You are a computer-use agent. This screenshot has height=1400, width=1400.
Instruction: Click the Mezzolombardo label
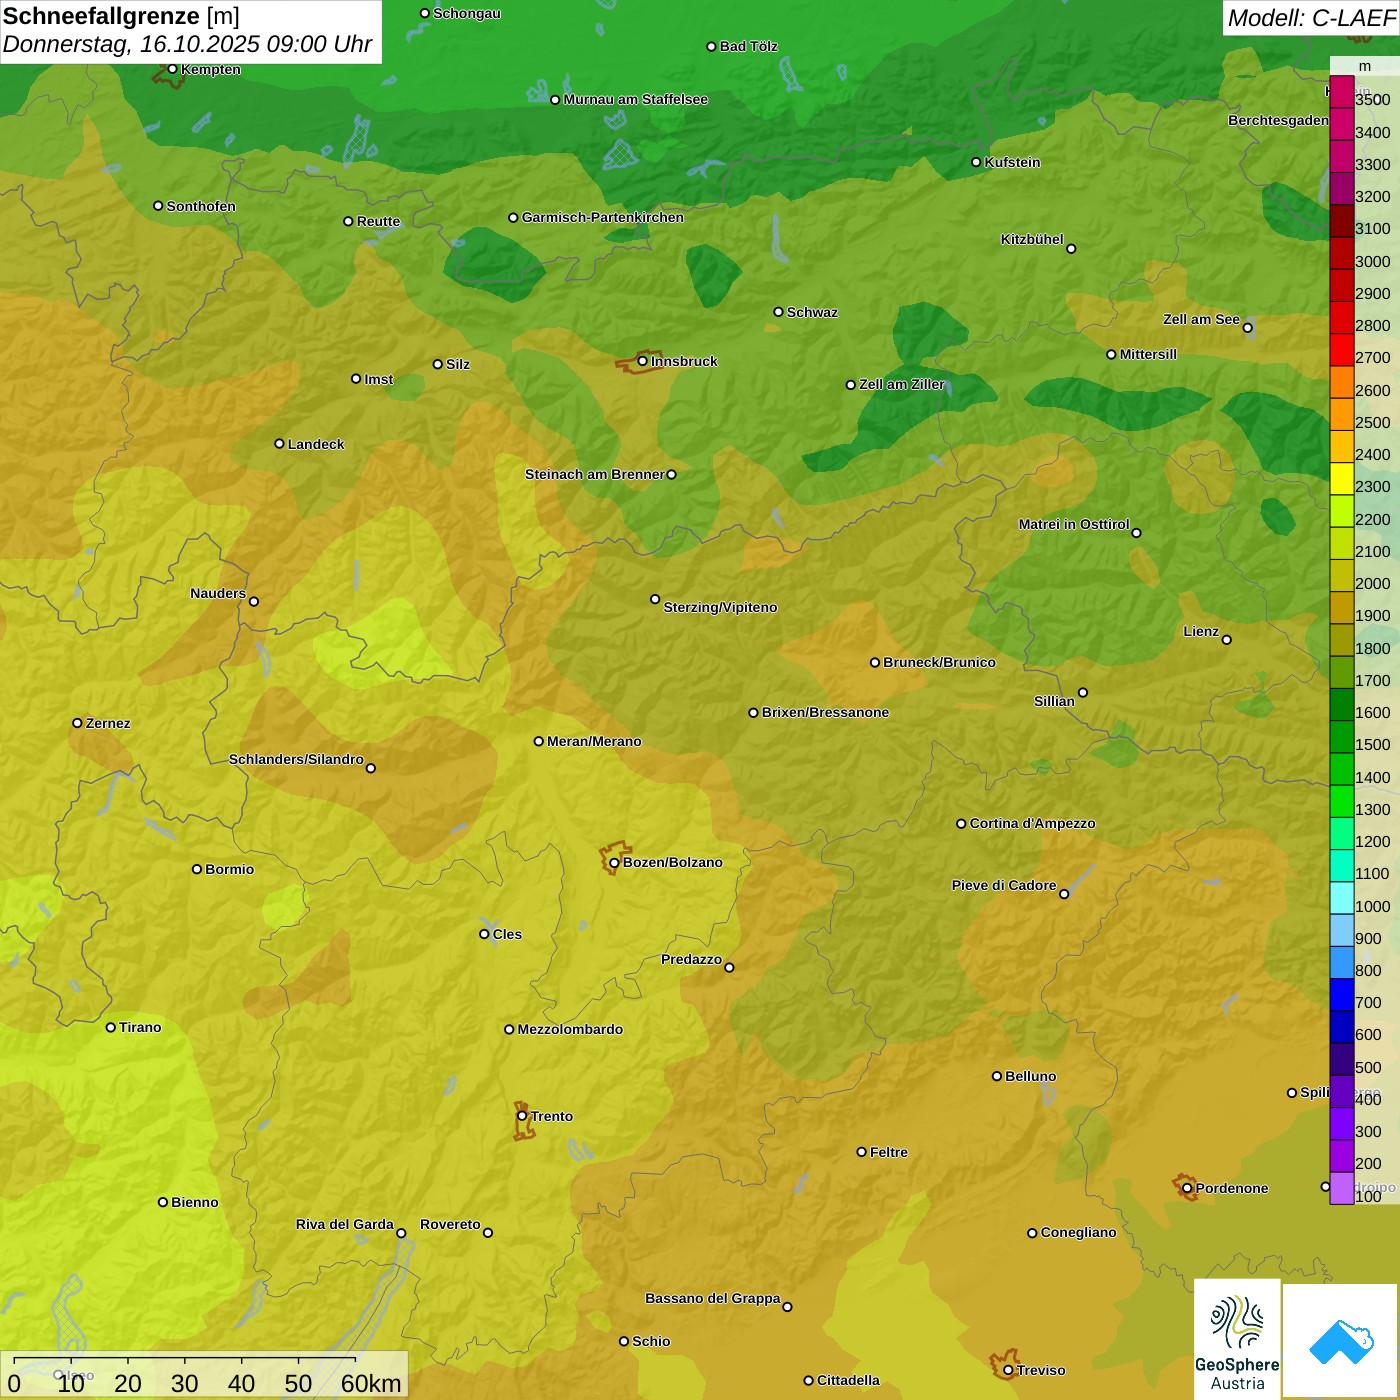click(x=570, y=1029)
